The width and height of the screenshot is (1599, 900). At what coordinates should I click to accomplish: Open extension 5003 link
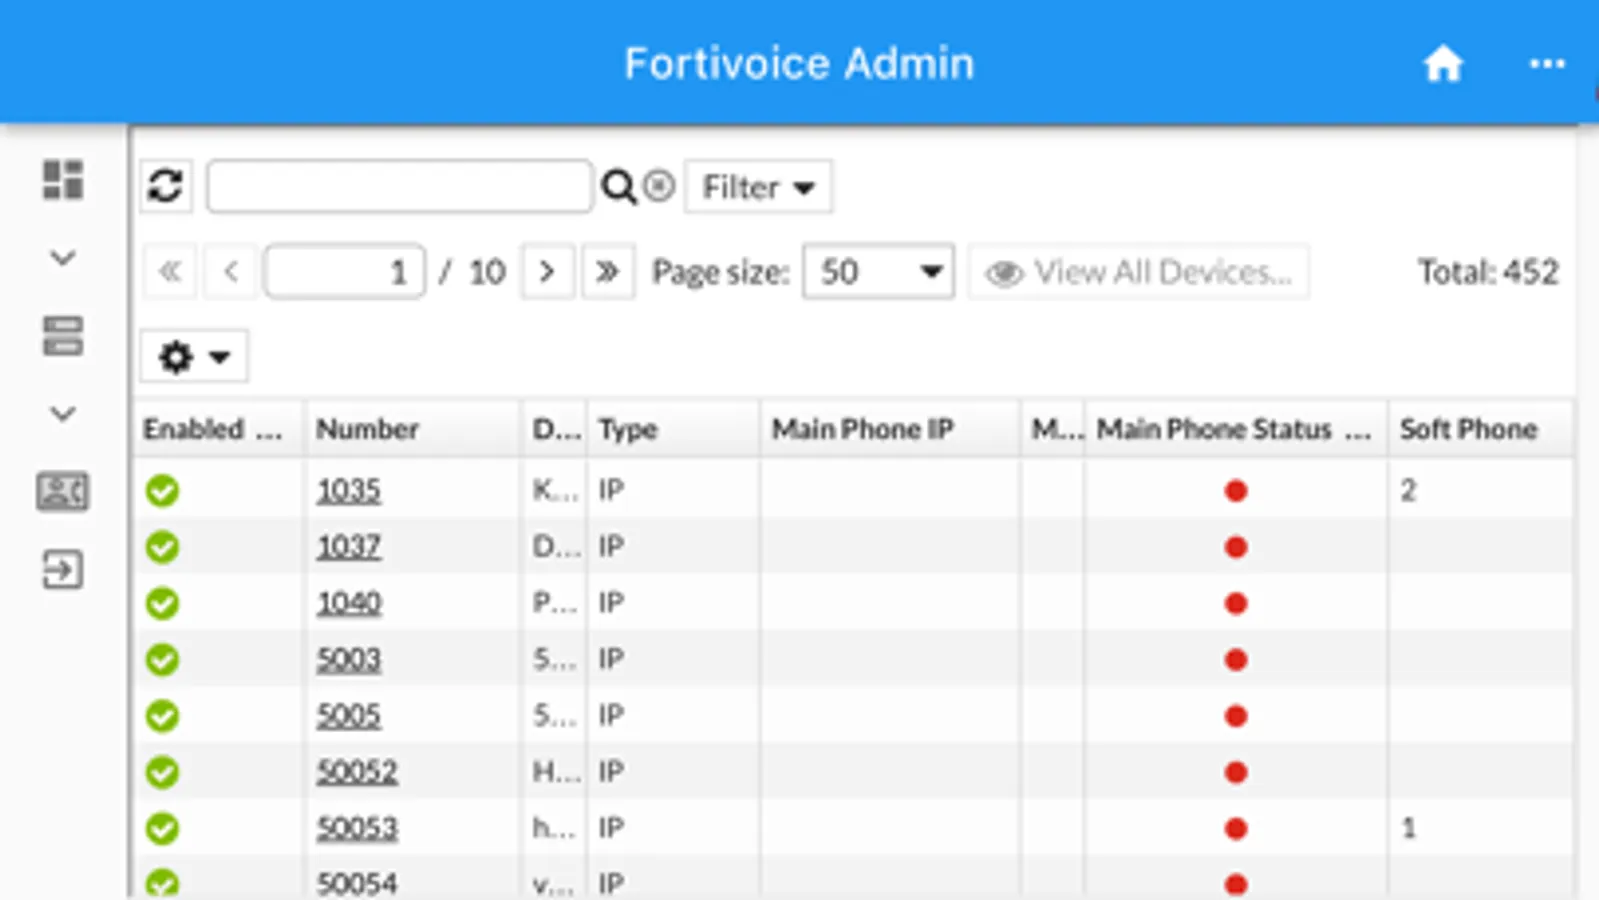tap(349, 660)
